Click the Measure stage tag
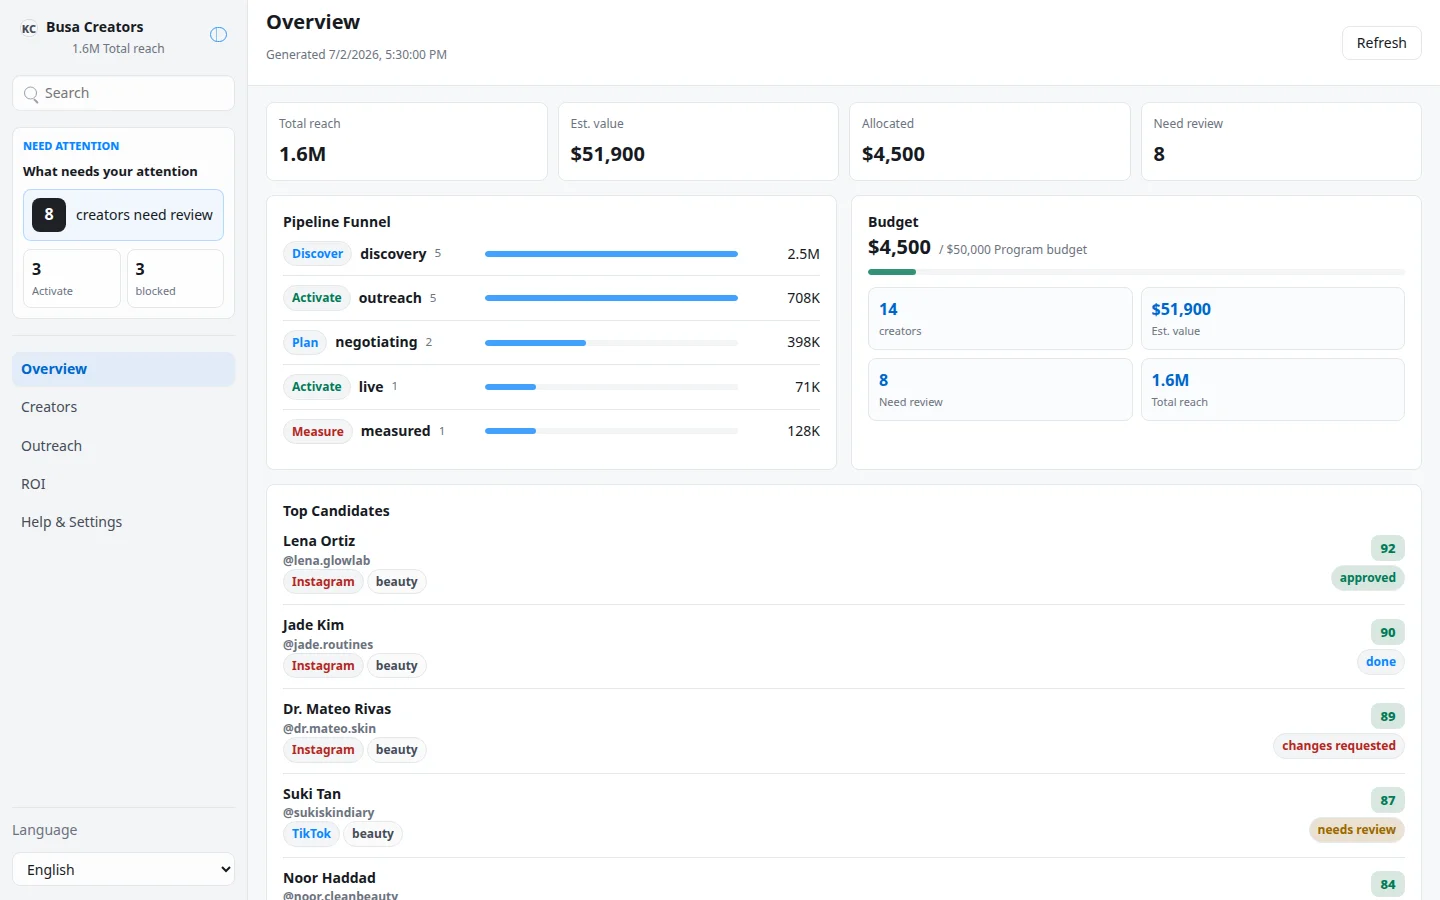Viewport: 1440px width, 900px height. click(318, 431)
